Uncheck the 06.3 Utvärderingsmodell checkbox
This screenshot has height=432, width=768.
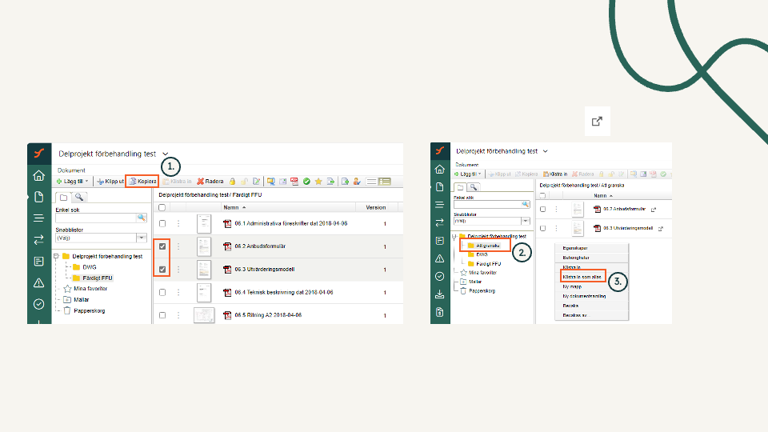(162, 269)
